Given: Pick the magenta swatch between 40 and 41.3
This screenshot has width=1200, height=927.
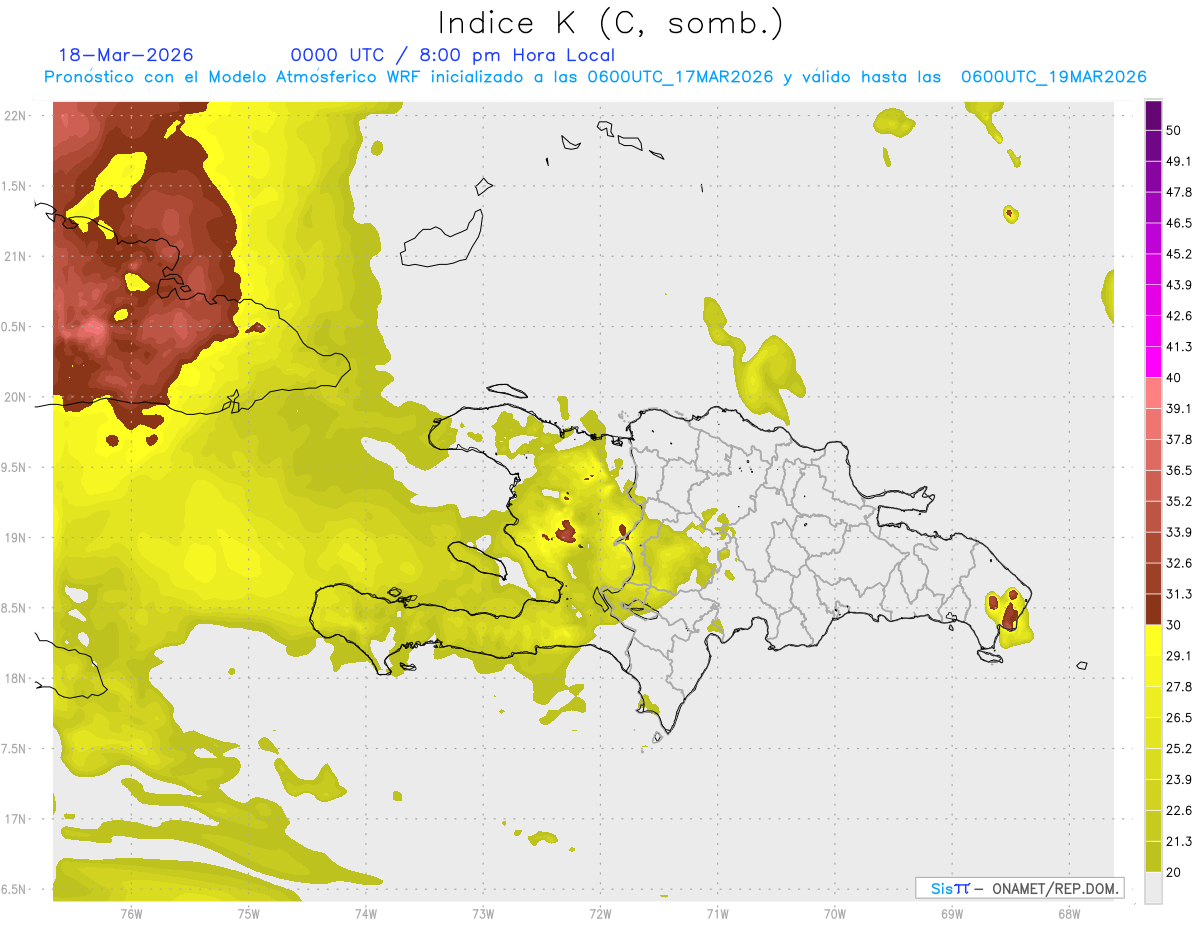Looking at the screenshot, I should click(x=1153, y=362).
